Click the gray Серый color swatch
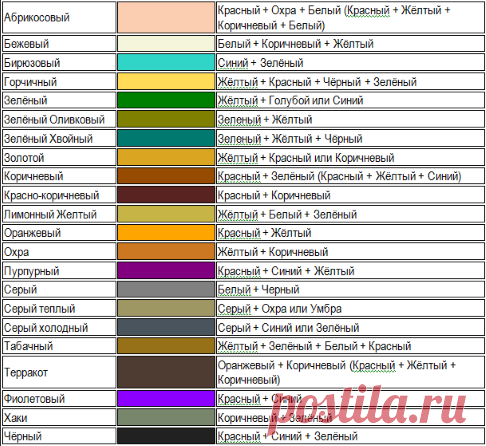486x446 pixels. pyautogui.click(x=166, y=289)
